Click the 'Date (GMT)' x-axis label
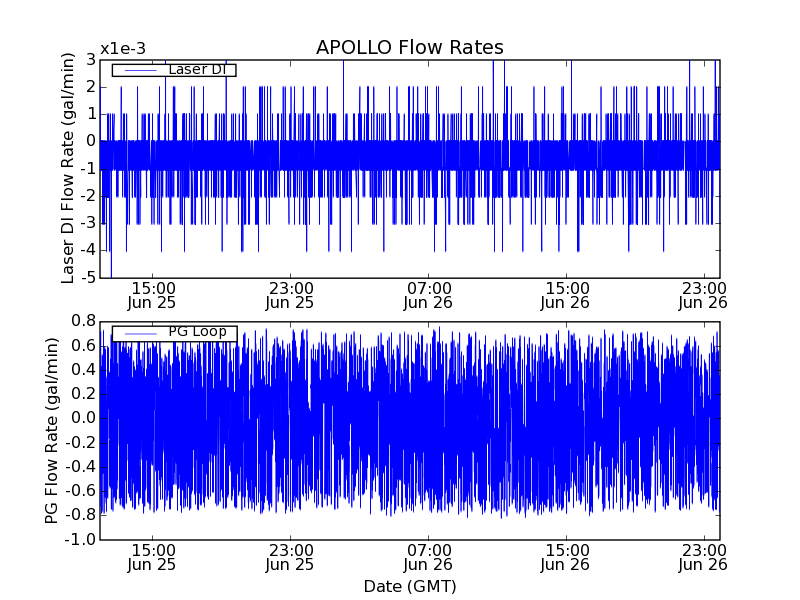The height and width of the screenshot is (600, 800). 410,586
